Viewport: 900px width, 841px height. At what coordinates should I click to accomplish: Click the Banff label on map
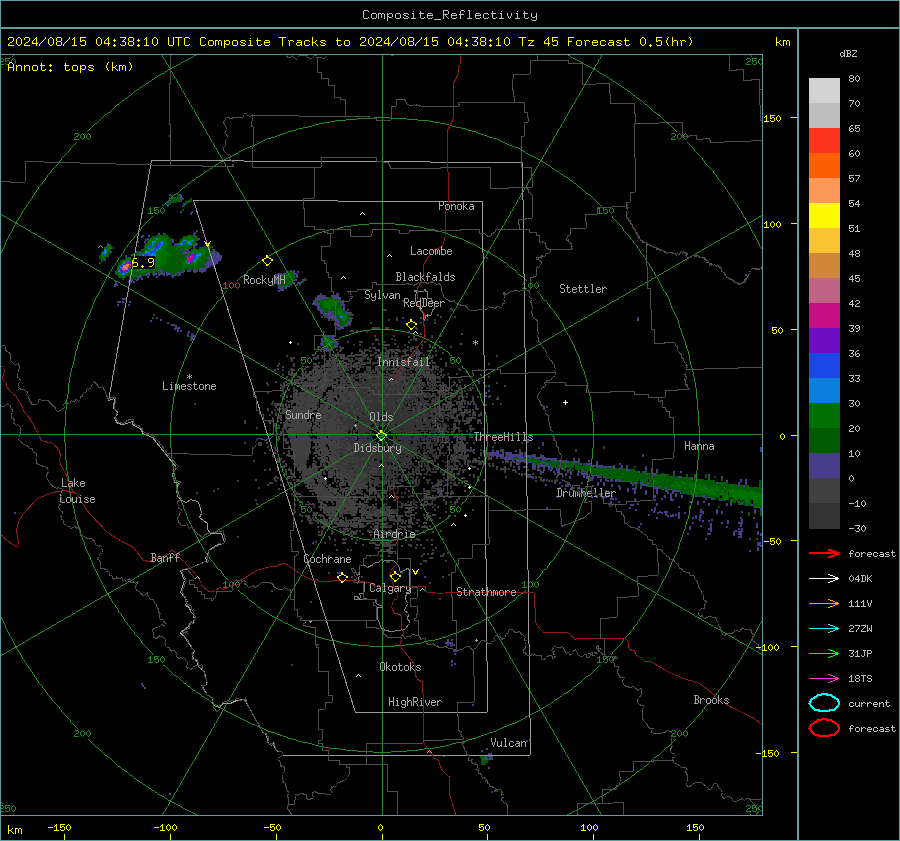pyautogui.click(x=165, y=558)
